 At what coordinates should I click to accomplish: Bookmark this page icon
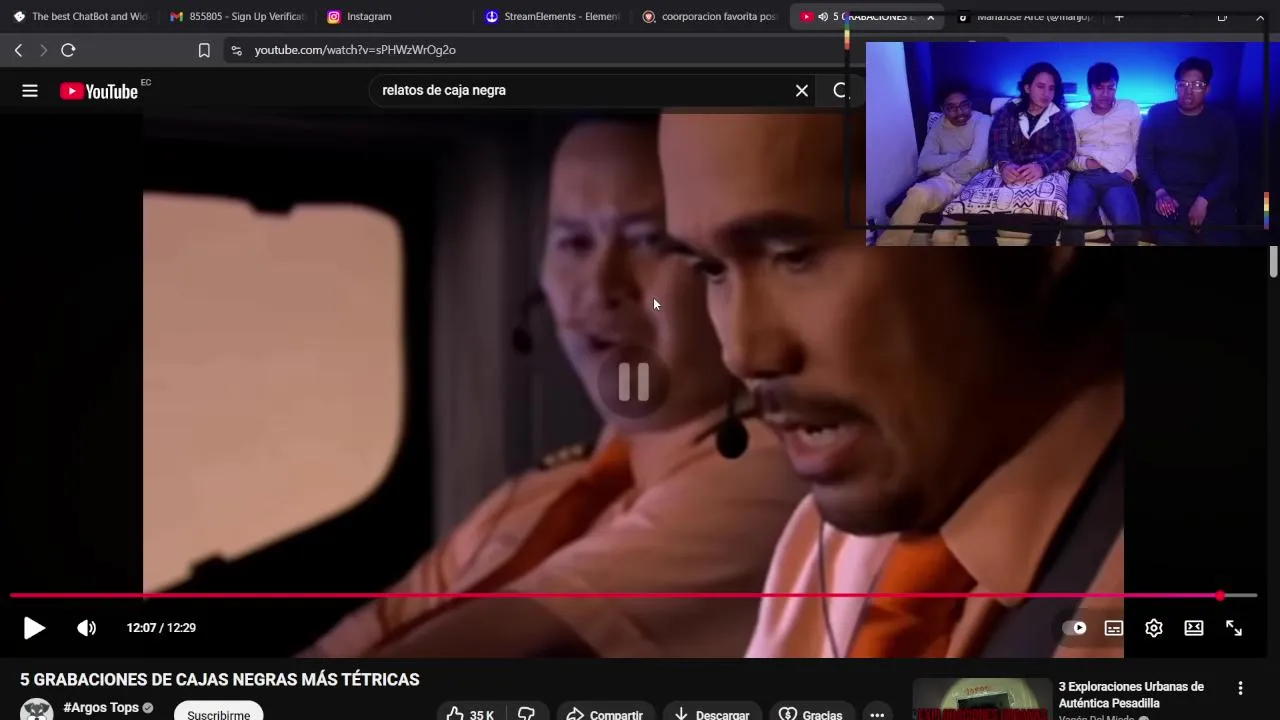click(204, 50)
